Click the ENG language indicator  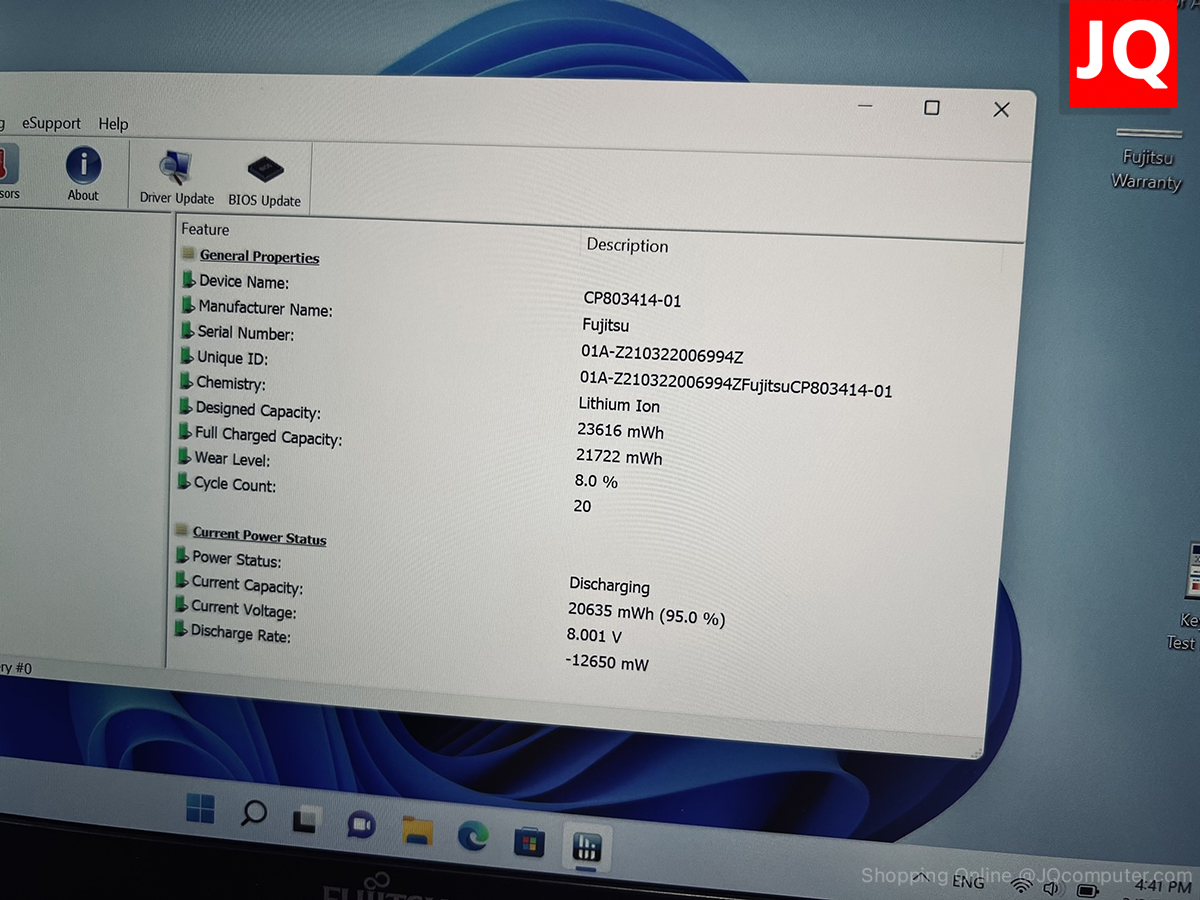click(968, 882)
